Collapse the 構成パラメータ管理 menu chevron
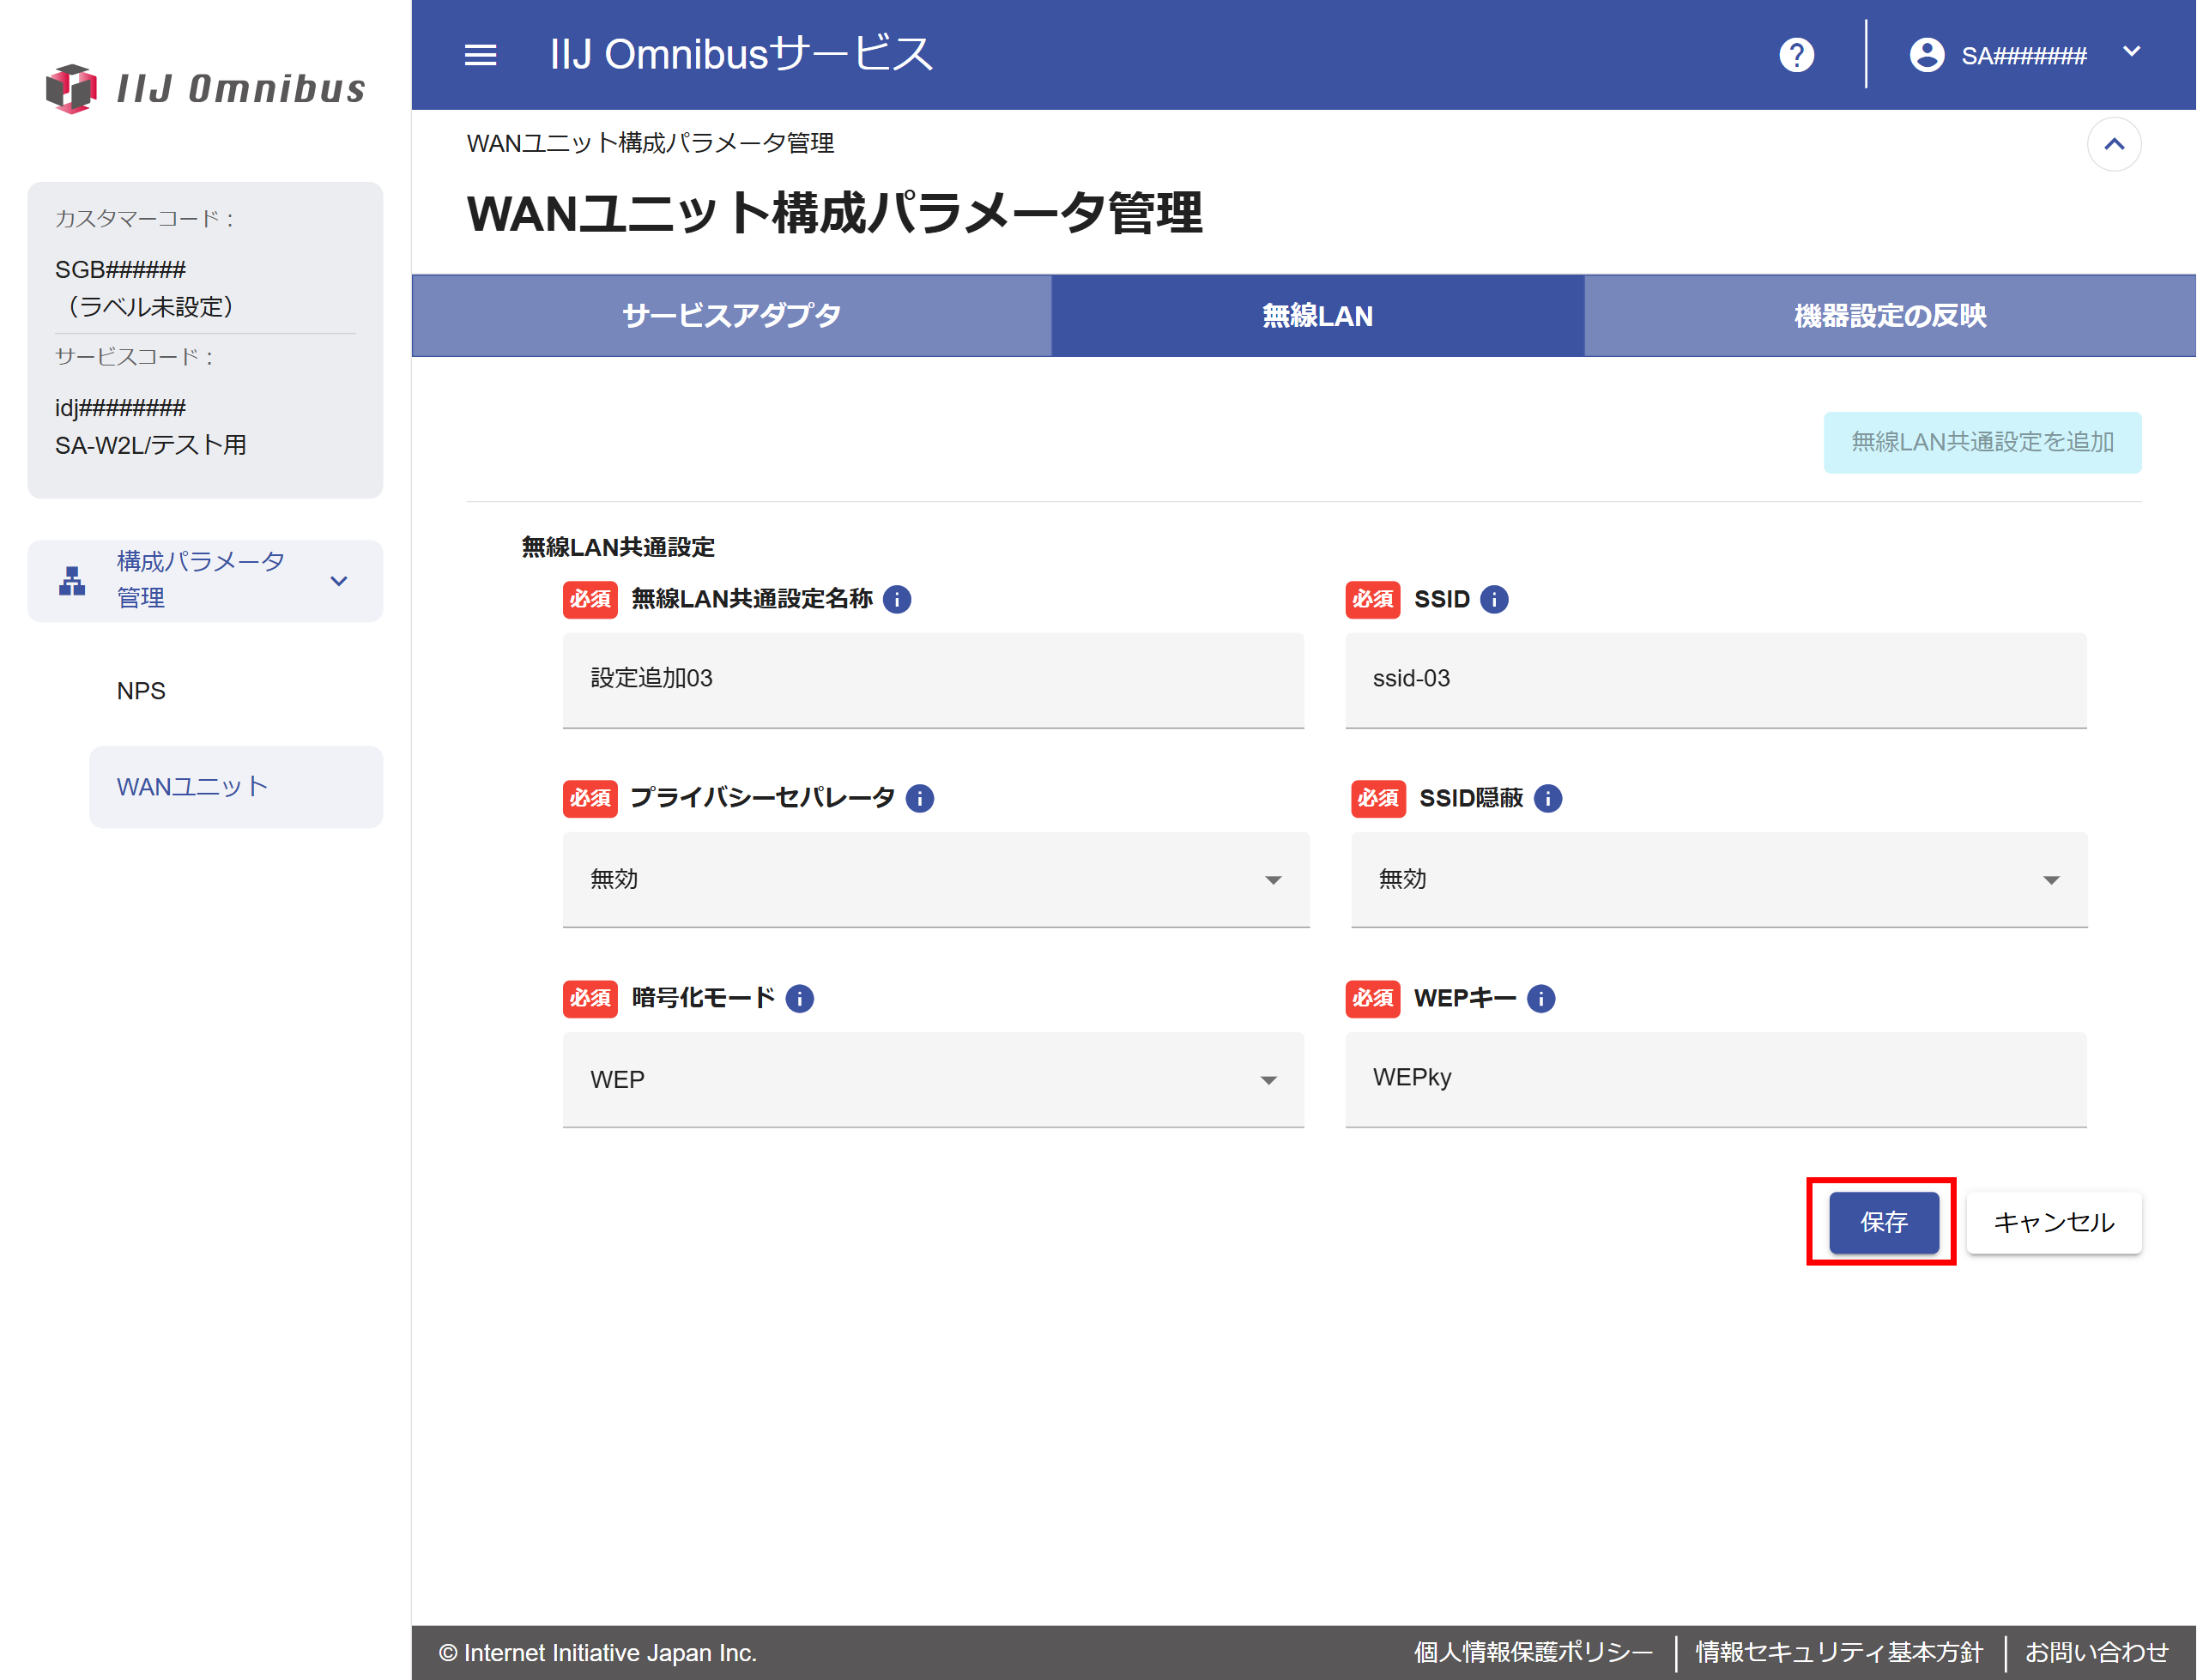 pyautogui.click(x=339, y=581)
